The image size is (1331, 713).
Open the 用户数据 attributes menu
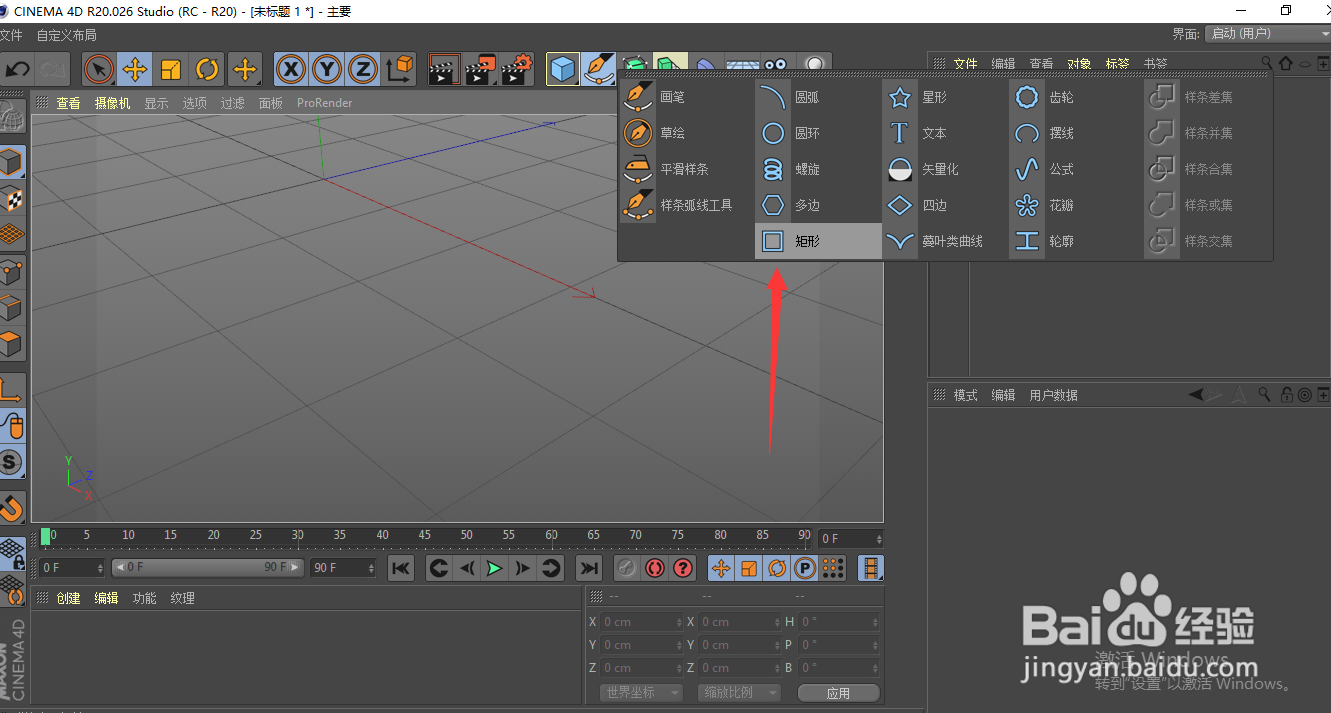(x=1054, y=395)
